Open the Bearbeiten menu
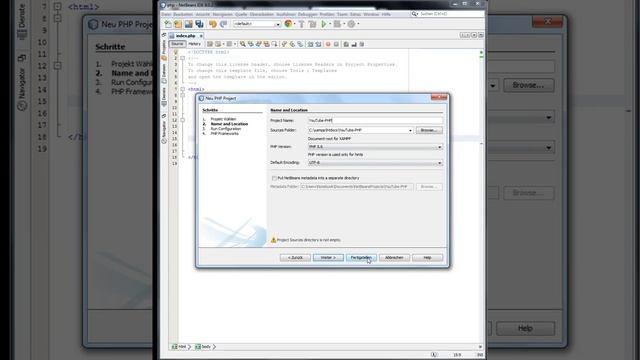The height and width of the screenshot is (360, 640). pos(183,14)
